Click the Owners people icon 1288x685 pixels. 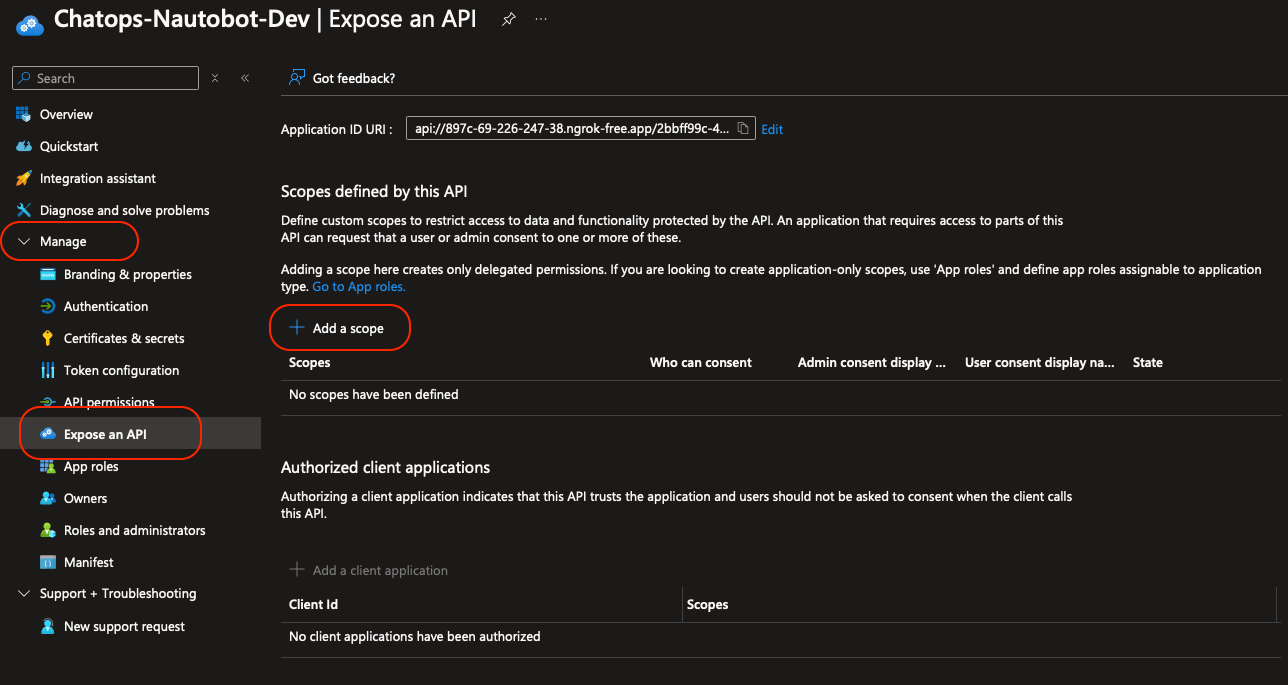(x=47, y=498)
